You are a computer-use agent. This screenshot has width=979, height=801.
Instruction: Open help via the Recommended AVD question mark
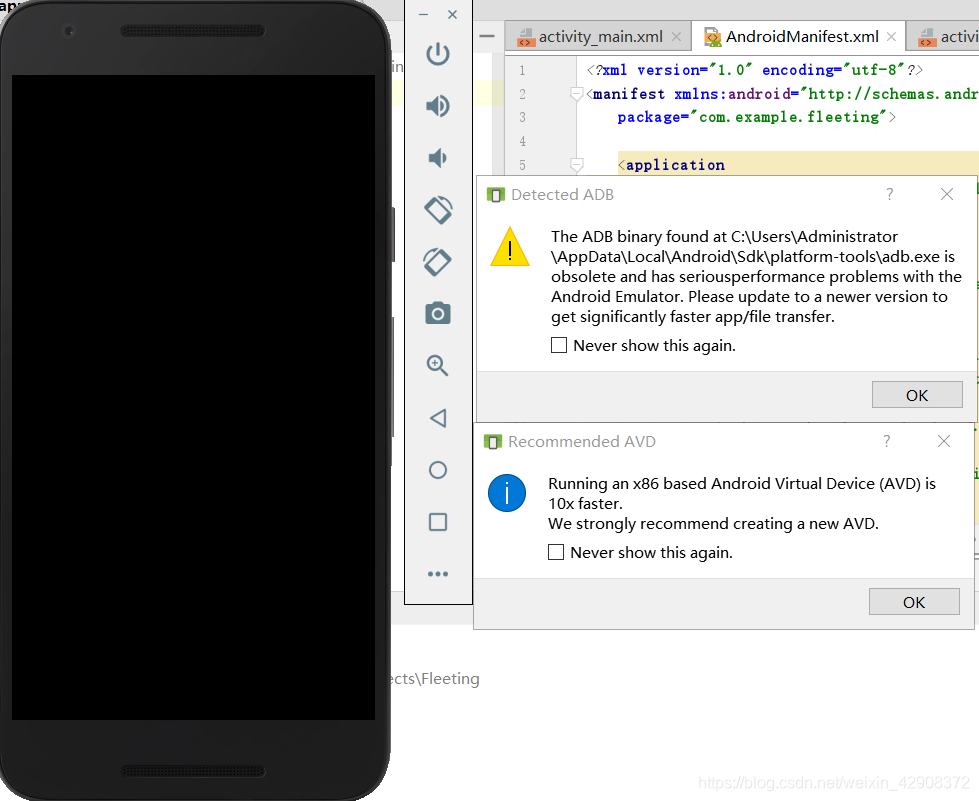886,441
